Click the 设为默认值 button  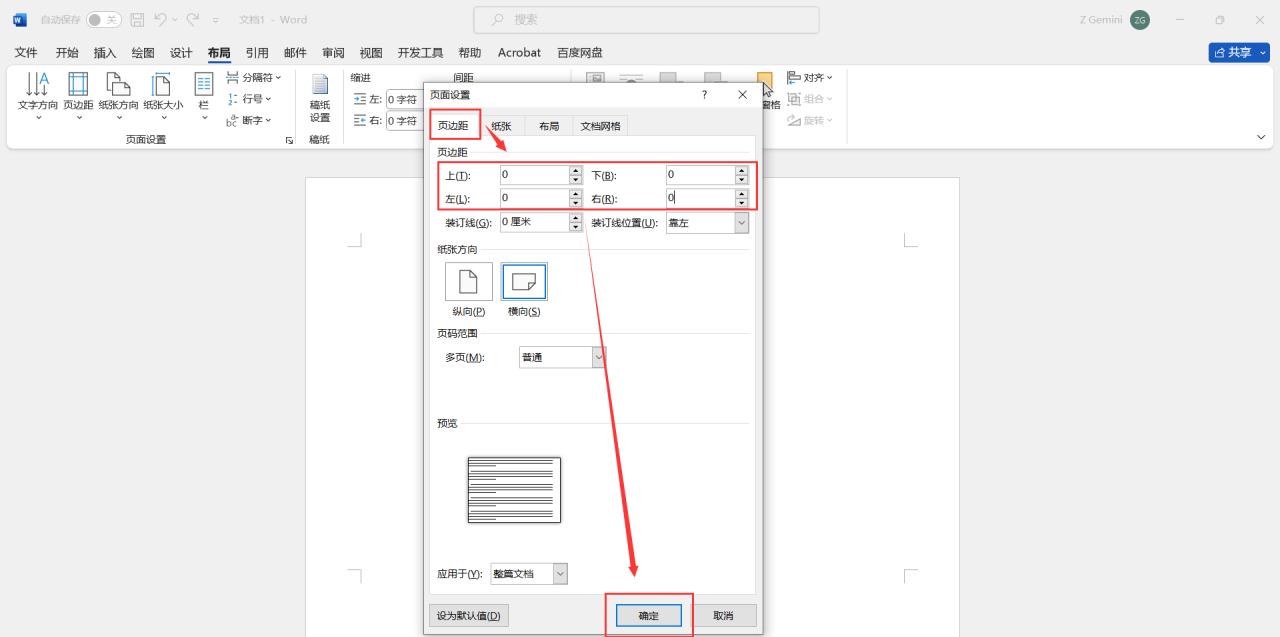click(468, 615)
